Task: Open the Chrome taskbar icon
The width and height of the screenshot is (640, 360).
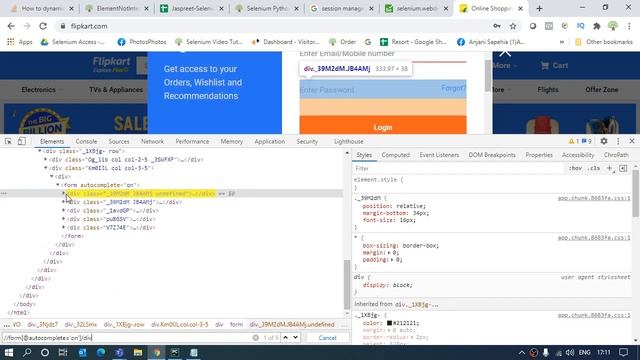Action: click(x=157, y=352)
